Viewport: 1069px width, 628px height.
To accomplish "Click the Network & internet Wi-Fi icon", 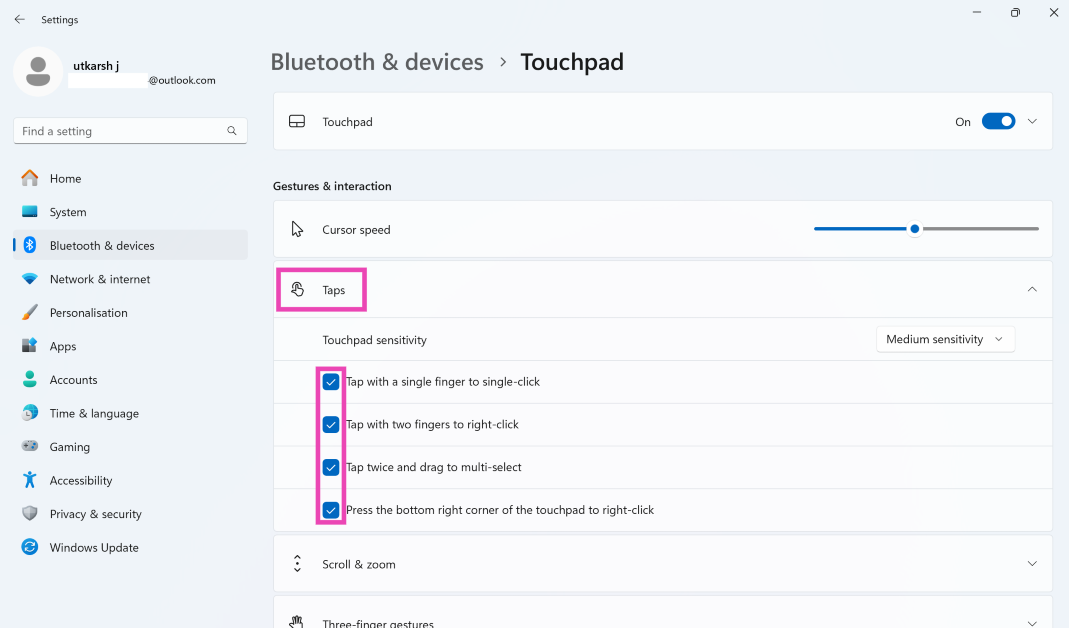I will 30,279.
